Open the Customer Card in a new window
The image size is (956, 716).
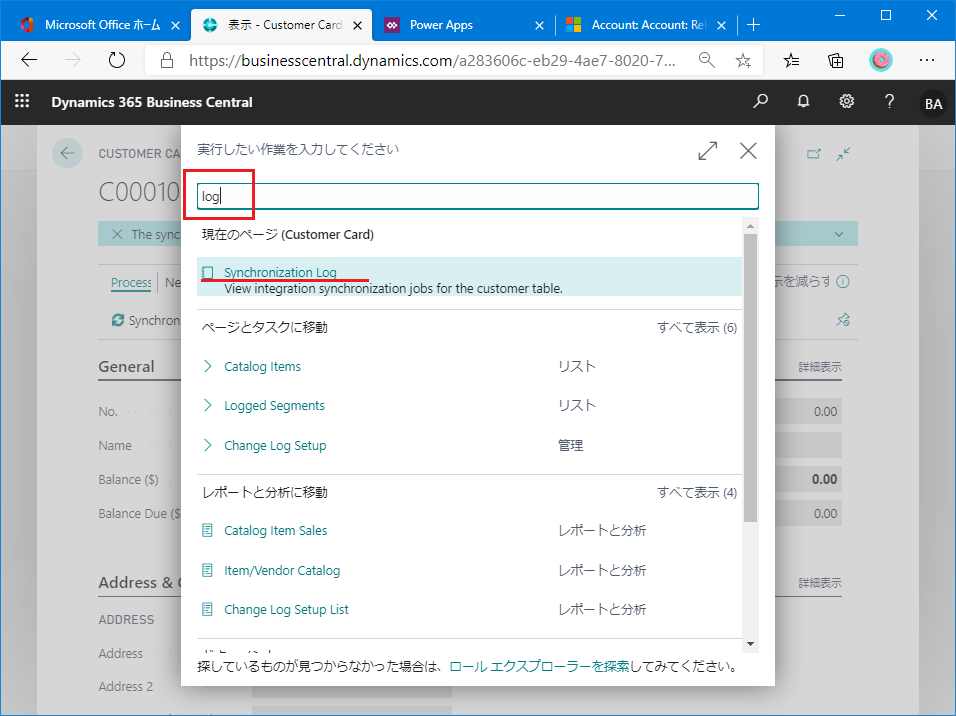pyautogui.click(x=814, y=154)
